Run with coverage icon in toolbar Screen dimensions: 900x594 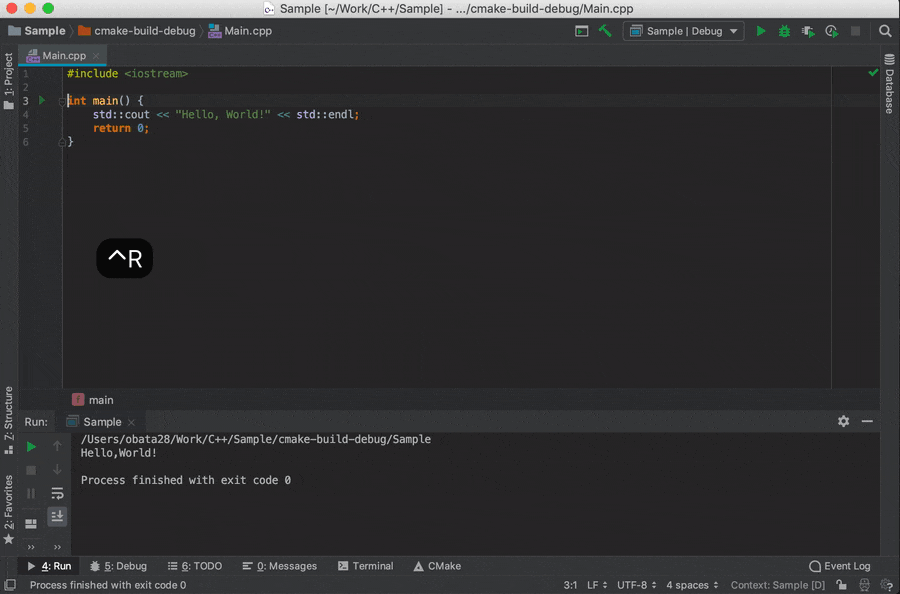tap(808, 31)
